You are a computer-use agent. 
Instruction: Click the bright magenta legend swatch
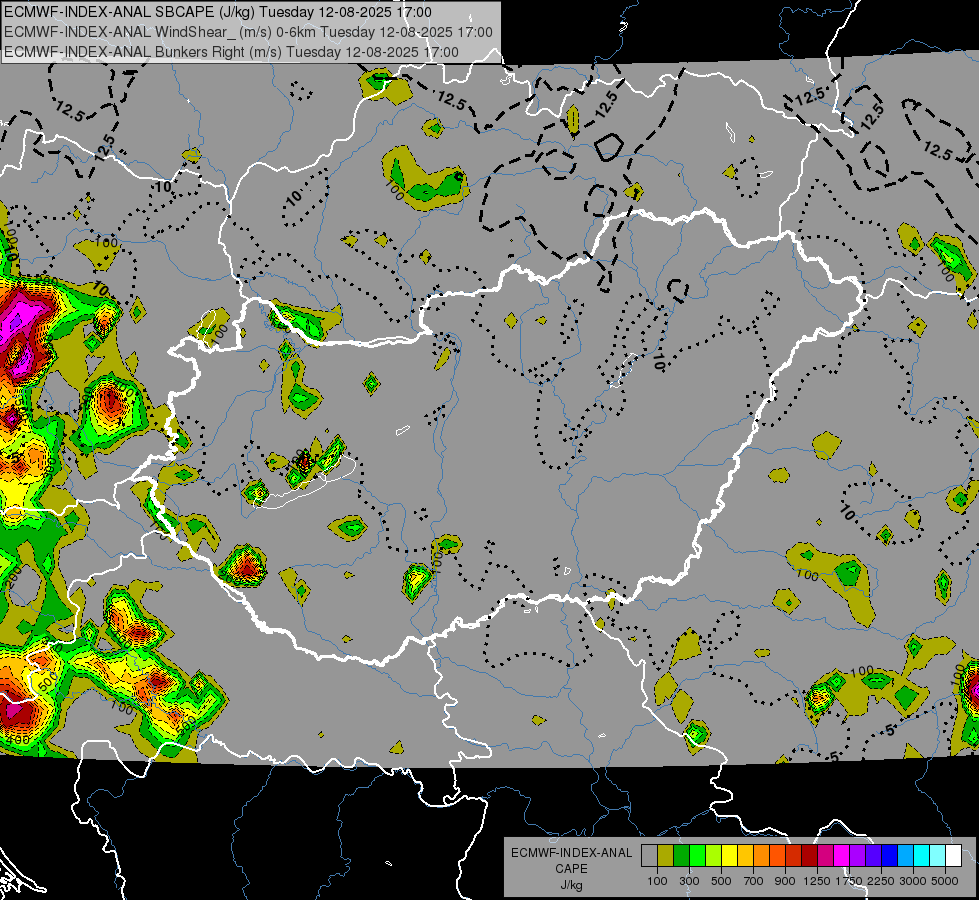tap(842, 855)
